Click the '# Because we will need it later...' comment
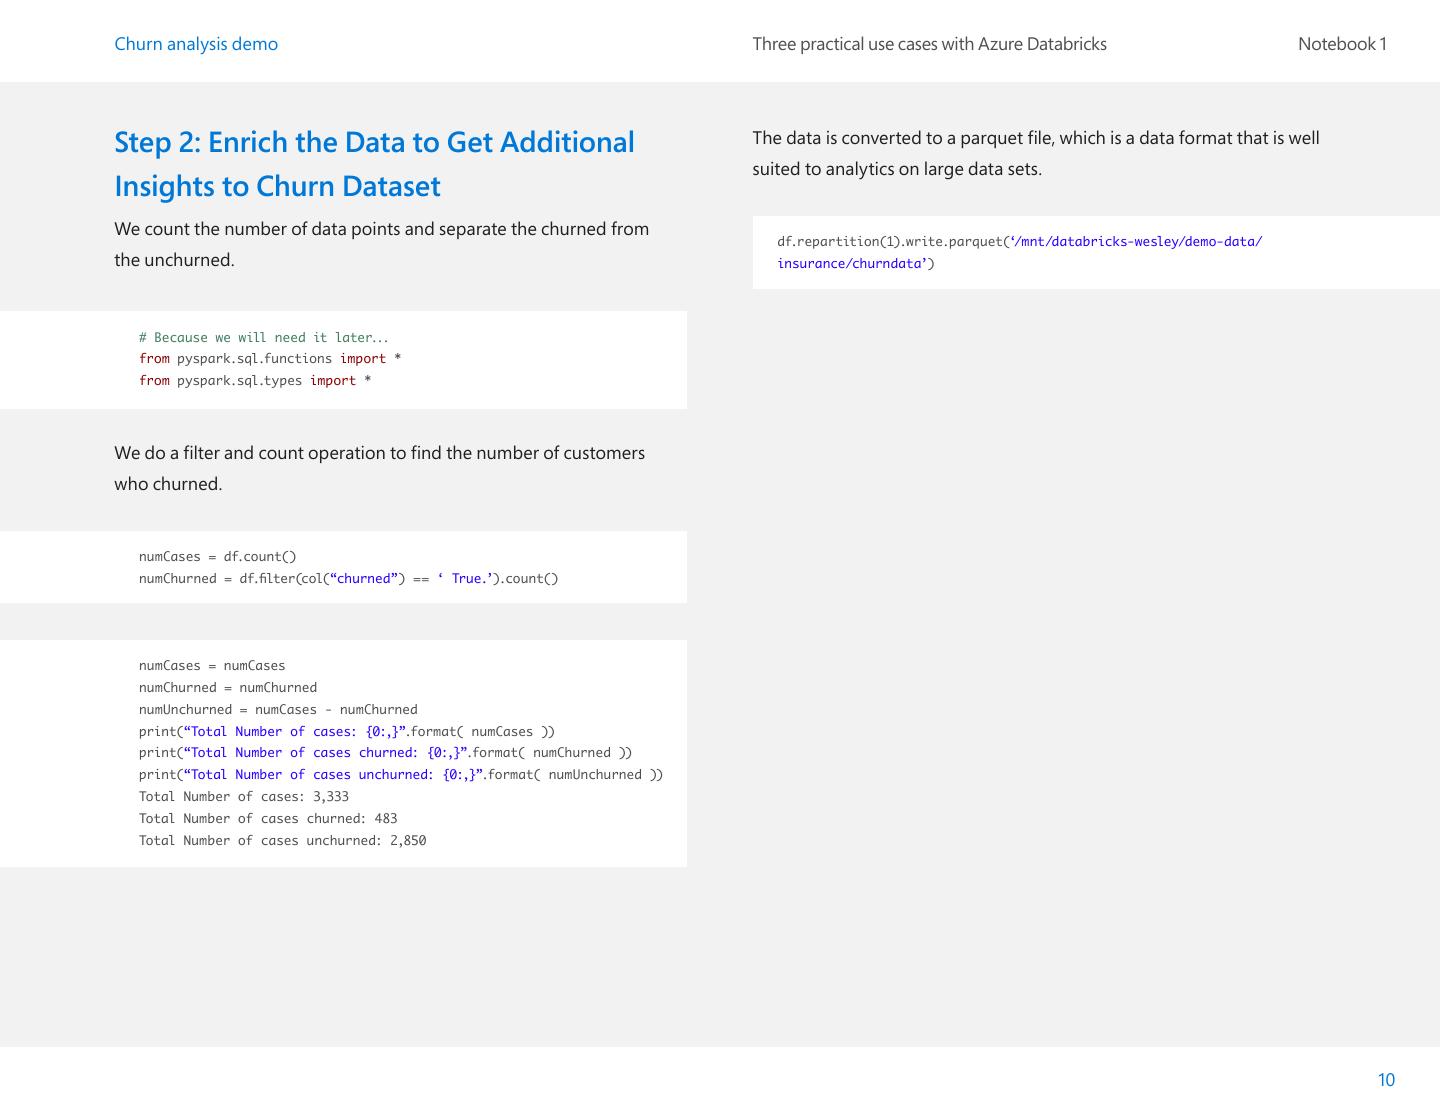1440x1113 pixels. [x=263, y=338]
